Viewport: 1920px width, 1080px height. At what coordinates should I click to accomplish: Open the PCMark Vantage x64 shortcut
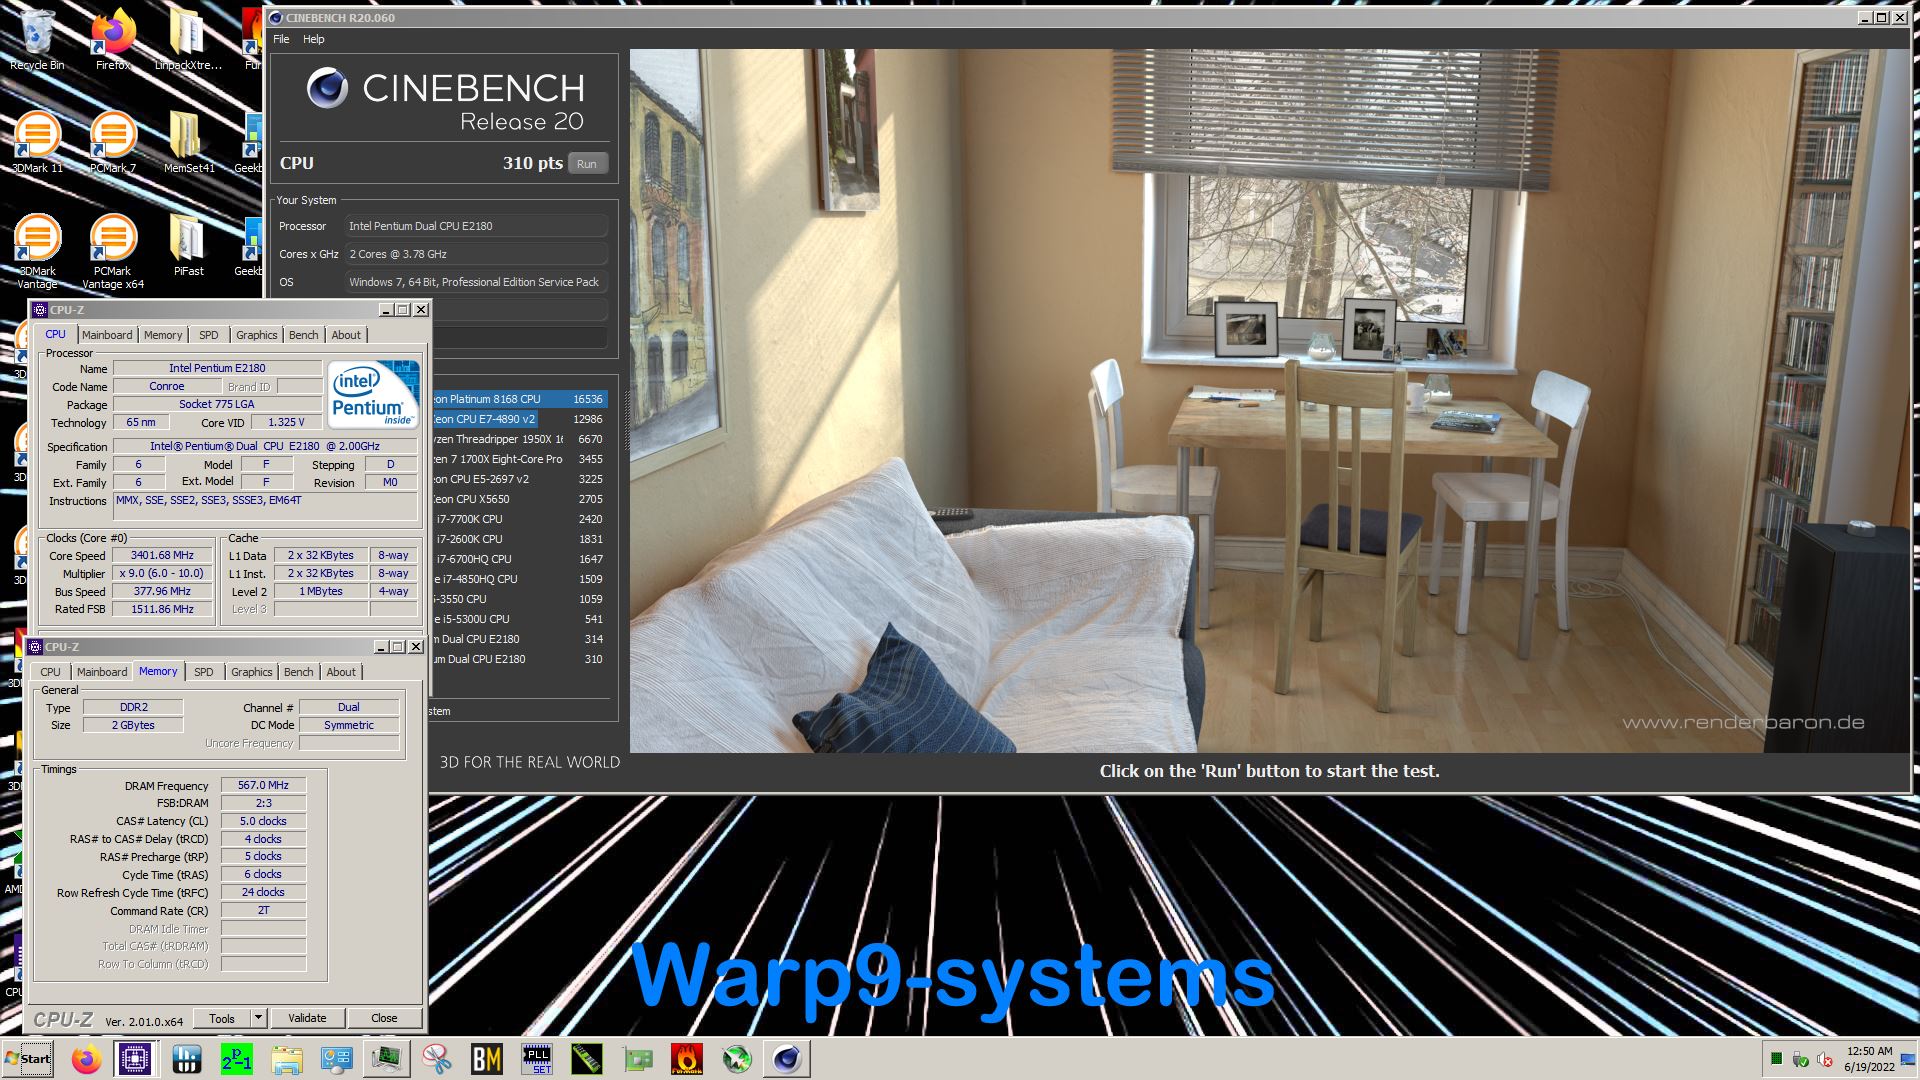click(113, 251)
